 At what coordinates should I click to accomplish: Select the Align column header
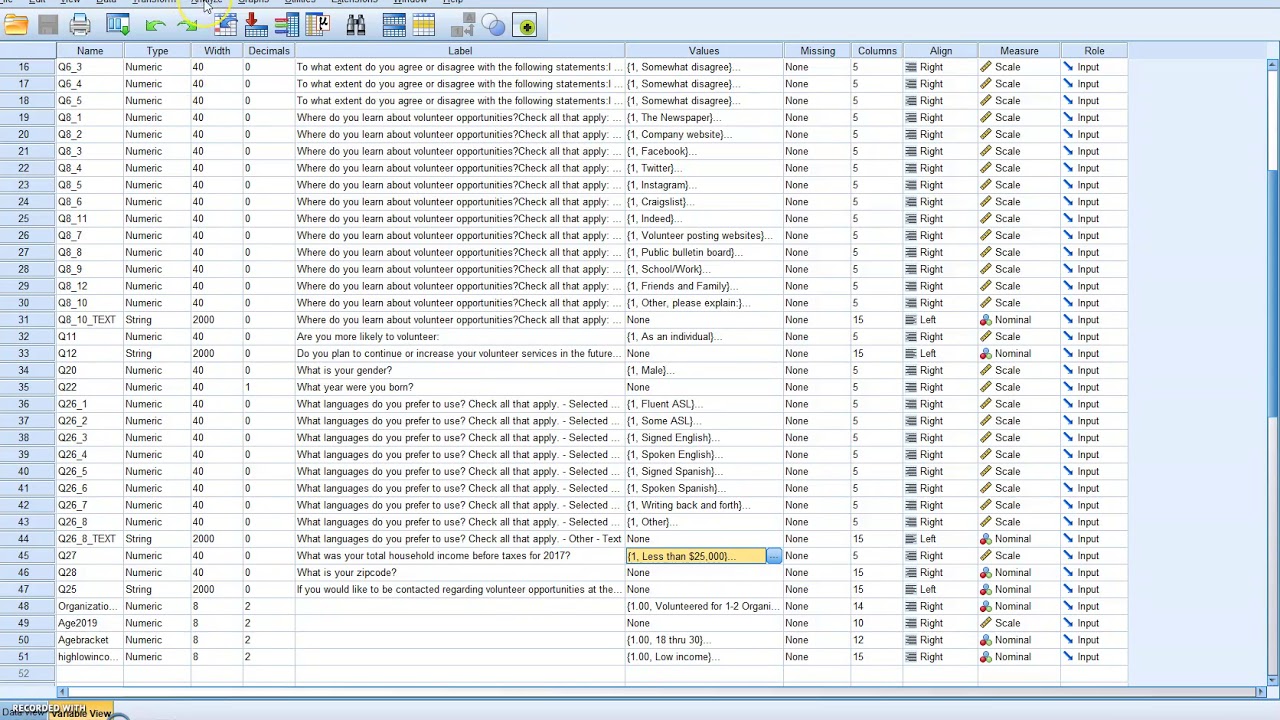click(x=940, y=50)
